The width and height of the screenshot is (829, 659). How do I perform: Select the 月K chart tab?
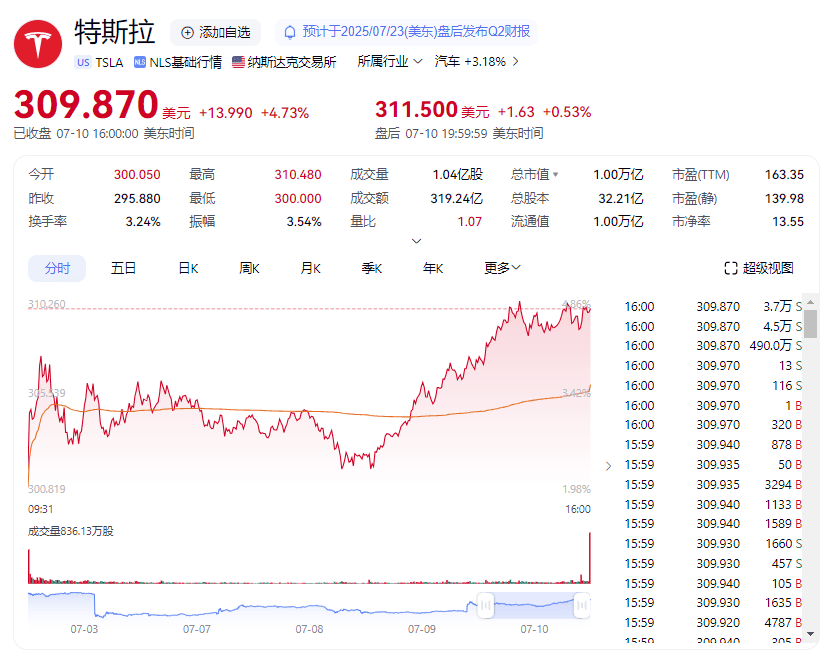pos(310,268)
